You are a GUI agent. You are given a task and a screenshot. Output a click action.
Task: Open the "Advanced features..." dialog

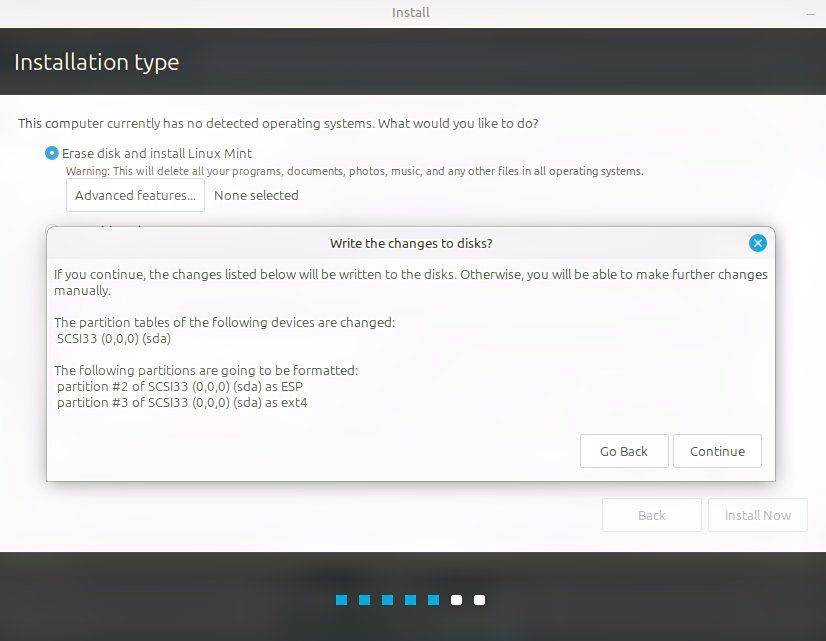point(135,195)
